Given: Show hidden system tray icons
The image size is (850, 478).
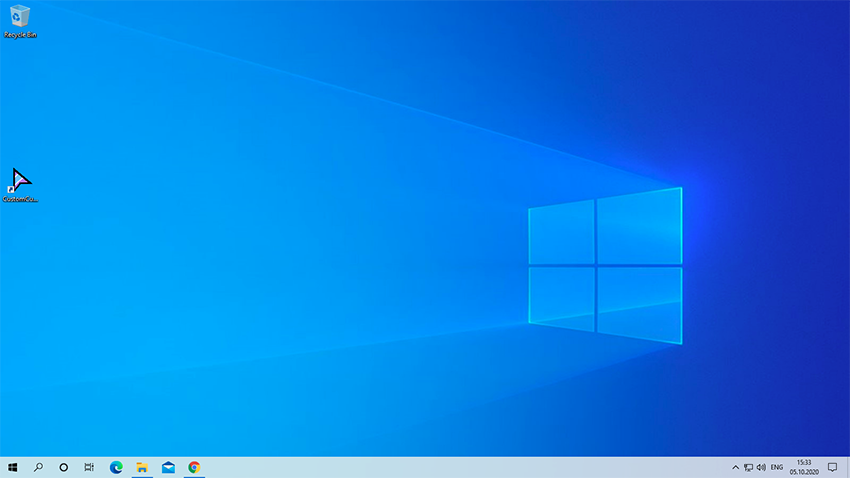Looking at the screenshot, I should pyautogui.click(x=735, y=467).
